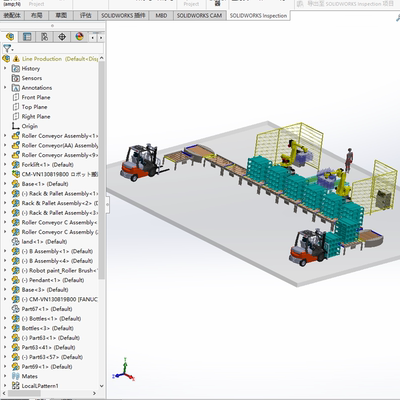
Task: Click the Annotations folder icon
Action: tap(16, 88)
